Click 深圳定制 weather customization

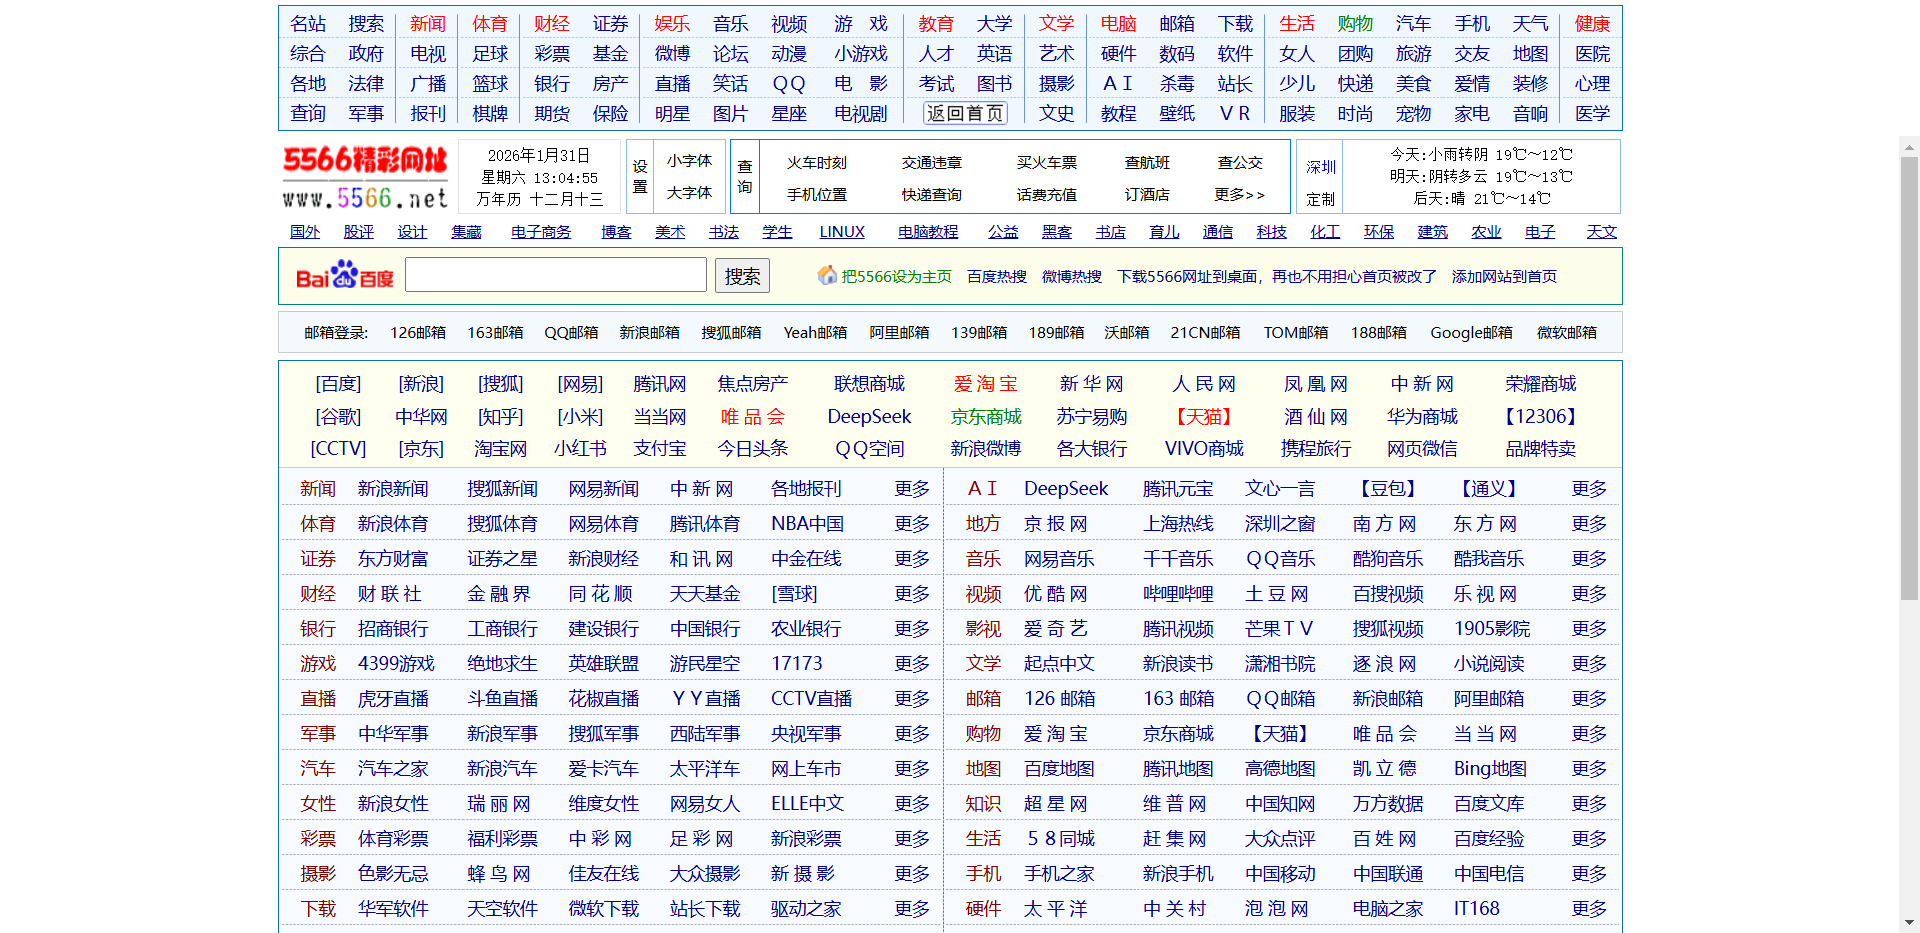click(x=1319, y=181)
